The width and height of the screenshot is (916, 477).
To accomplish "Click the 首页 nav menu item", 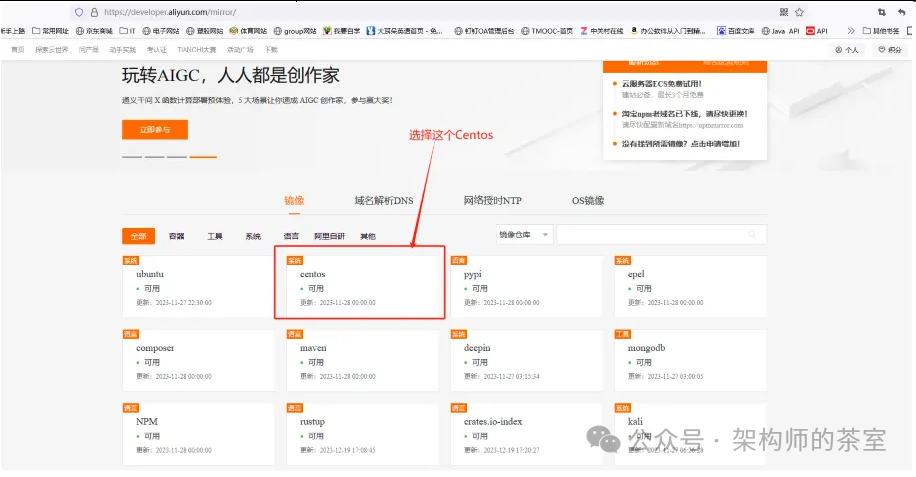I will point(18,50).
